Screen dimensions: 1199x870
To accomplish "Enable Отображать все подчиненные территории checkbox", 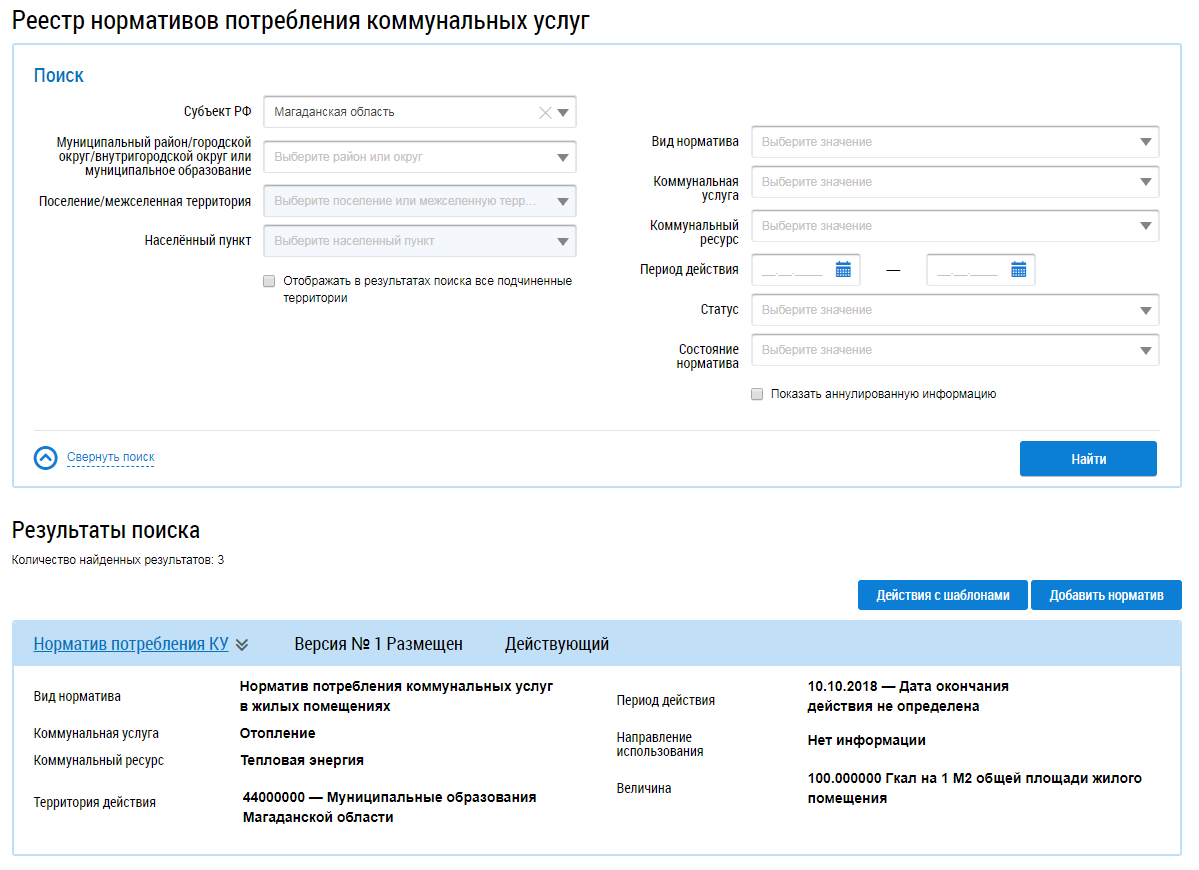I will click(x=269, y=282).
